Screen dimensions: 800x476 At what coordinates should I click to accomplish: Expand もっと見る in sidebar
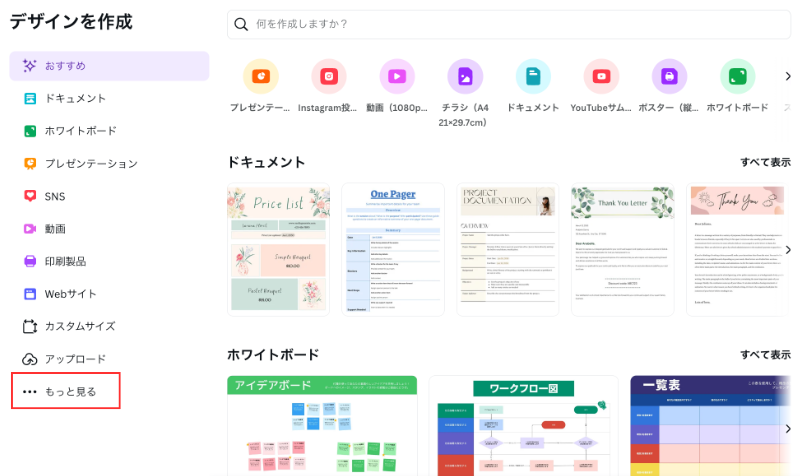(x=66, y=391)
